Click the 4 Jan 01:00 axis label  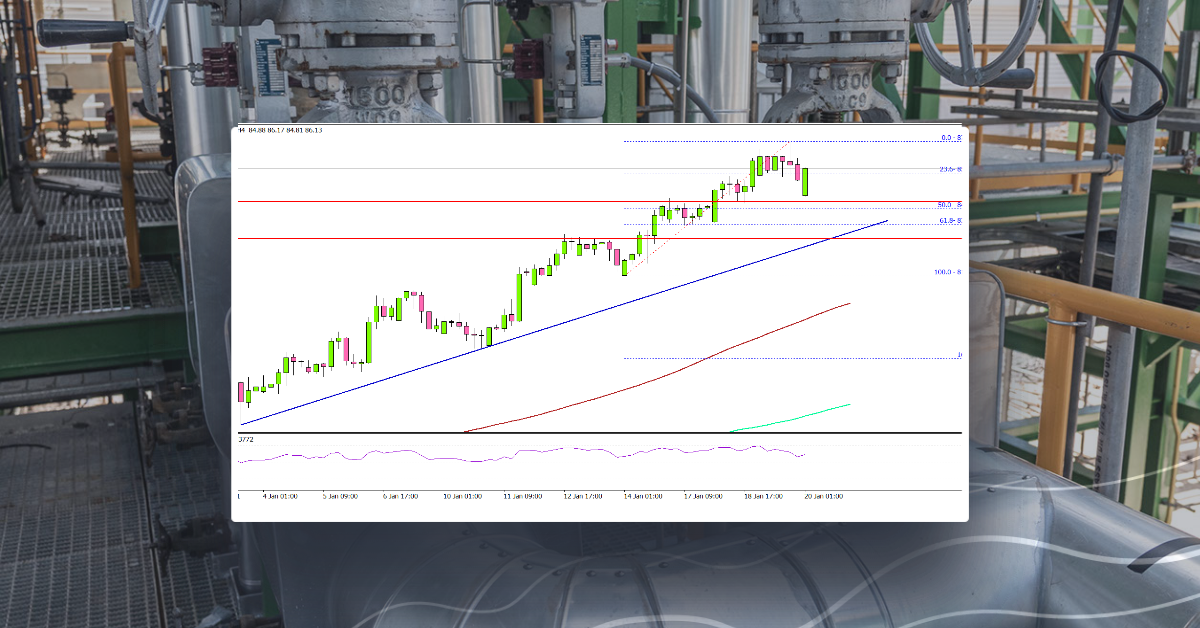tap(283, 493)
